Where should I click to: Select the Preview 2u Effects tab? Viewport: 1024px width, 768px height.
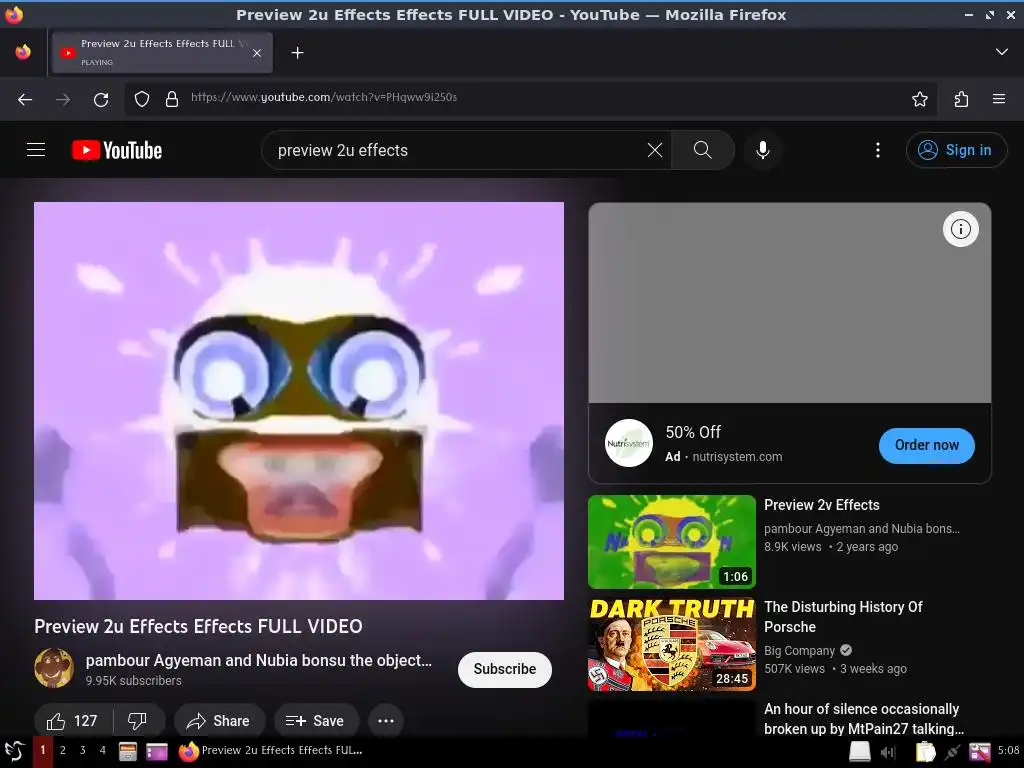tap(160, 52)
